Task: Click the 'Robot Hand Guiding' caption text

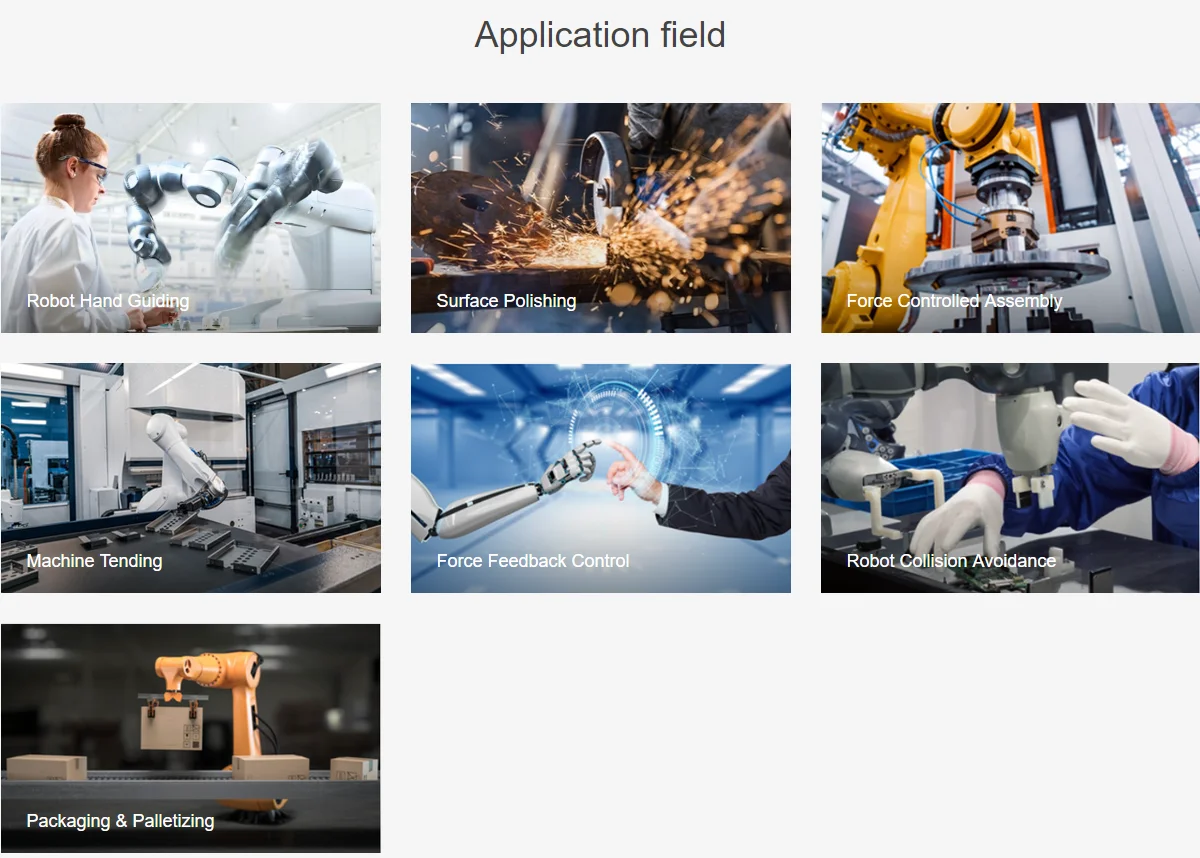Action: click(108, 301)
